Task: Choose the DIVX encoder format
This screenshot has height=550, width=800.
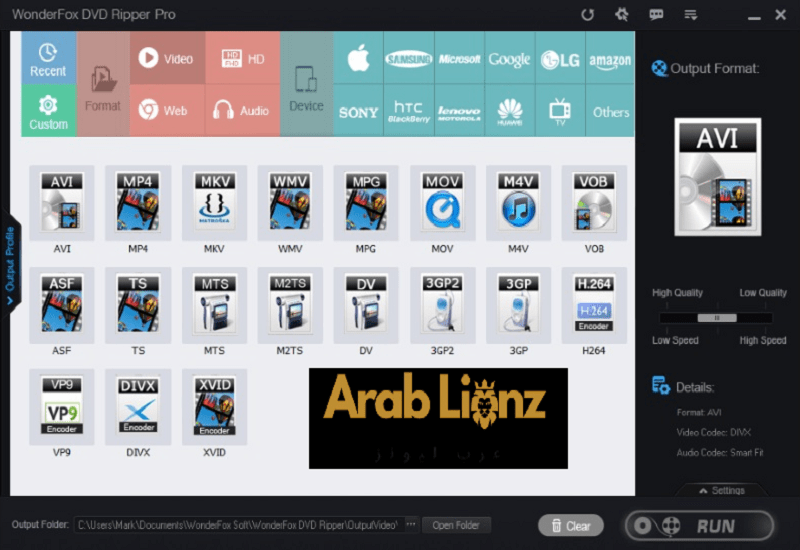Action: point(138,407)
